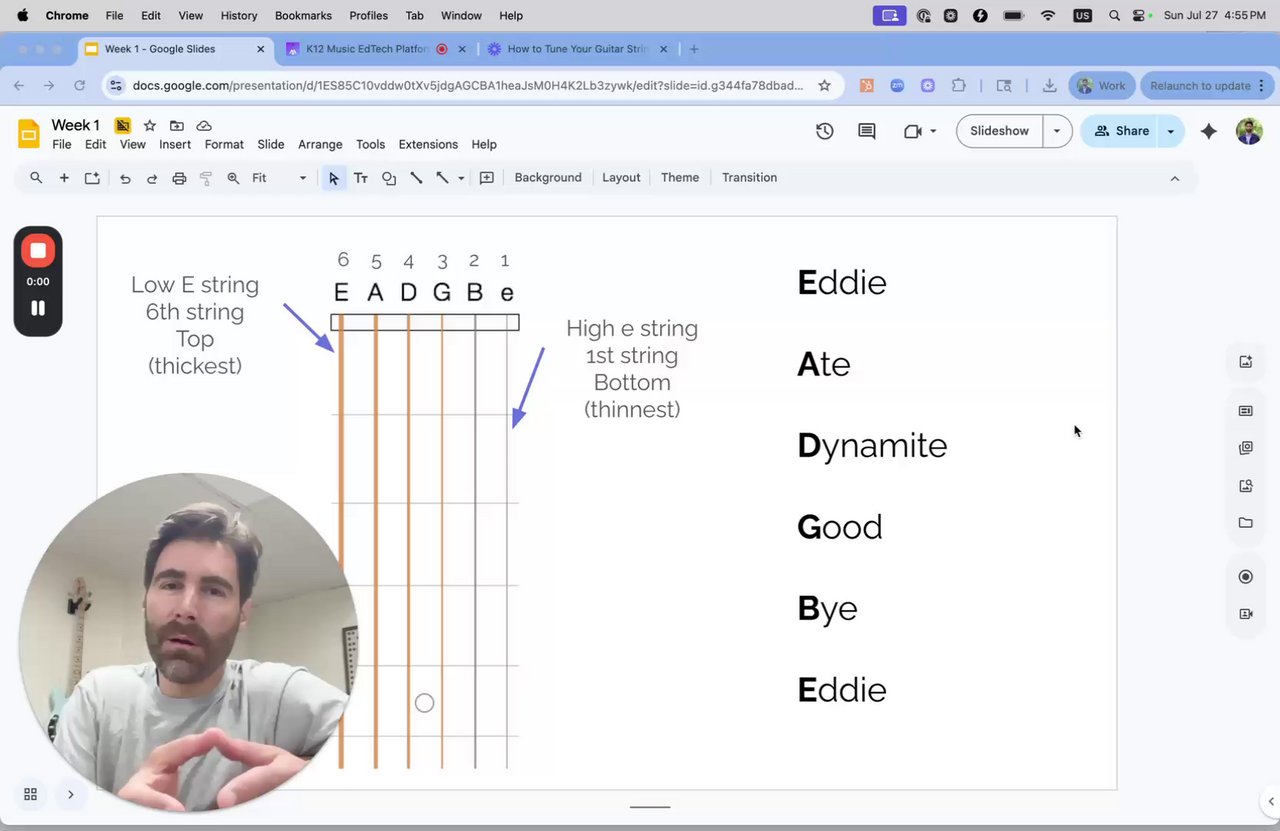This screenshot has height=831, width=1280.
Task: Open the Slide menu
Action: click(x=271, y=145)
